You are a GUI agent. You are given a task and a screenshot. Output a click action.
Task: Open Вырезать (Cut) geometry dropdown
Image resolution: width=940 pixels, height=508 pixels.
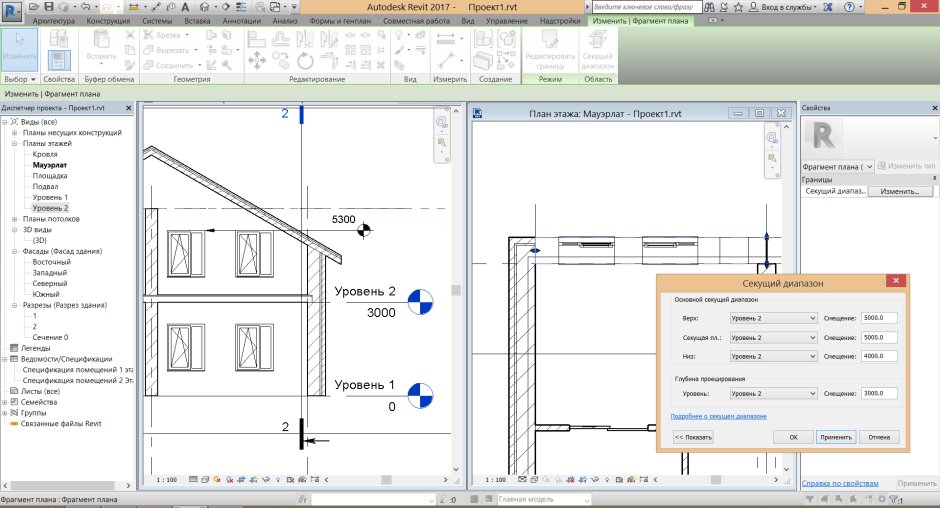pos(195,50)
